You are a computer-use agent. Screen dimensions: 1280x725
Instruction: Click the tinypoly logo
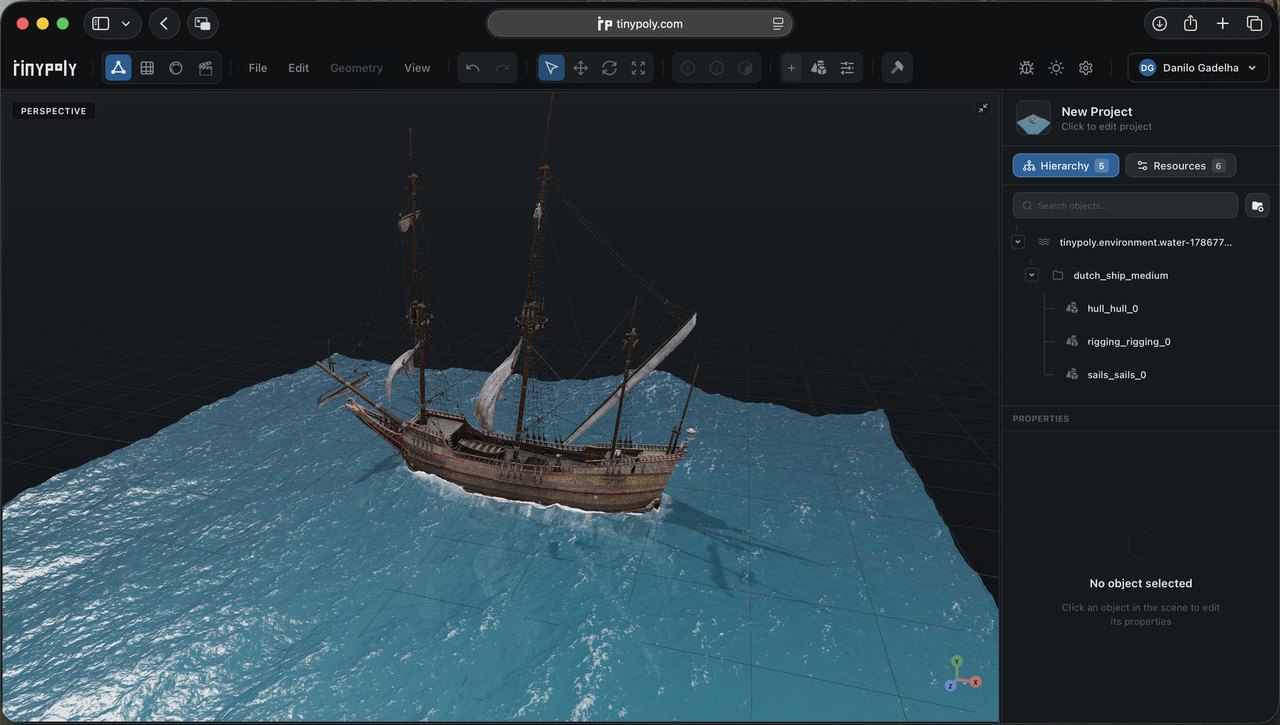tap(45, 68)
